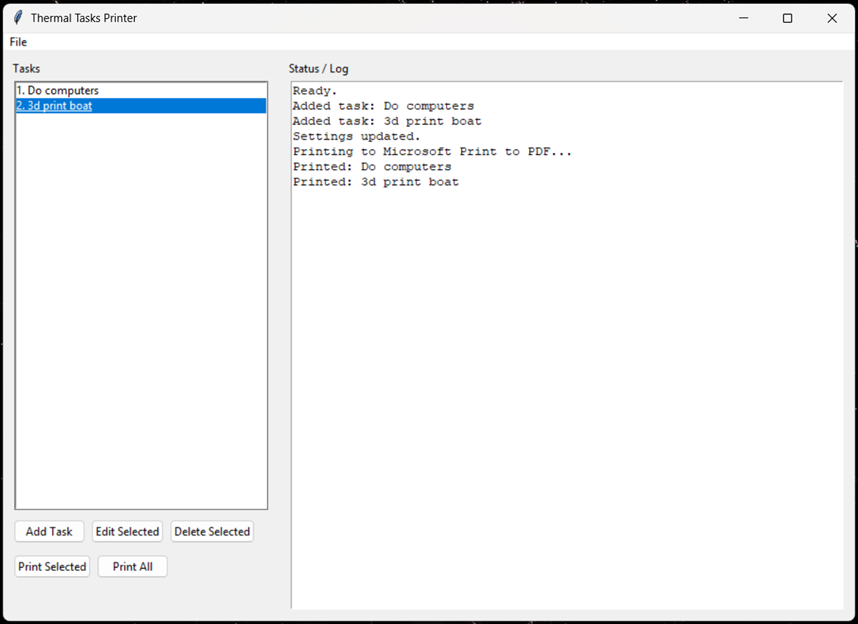Click the 'Settings updated.' log entry

click(357, 136)
